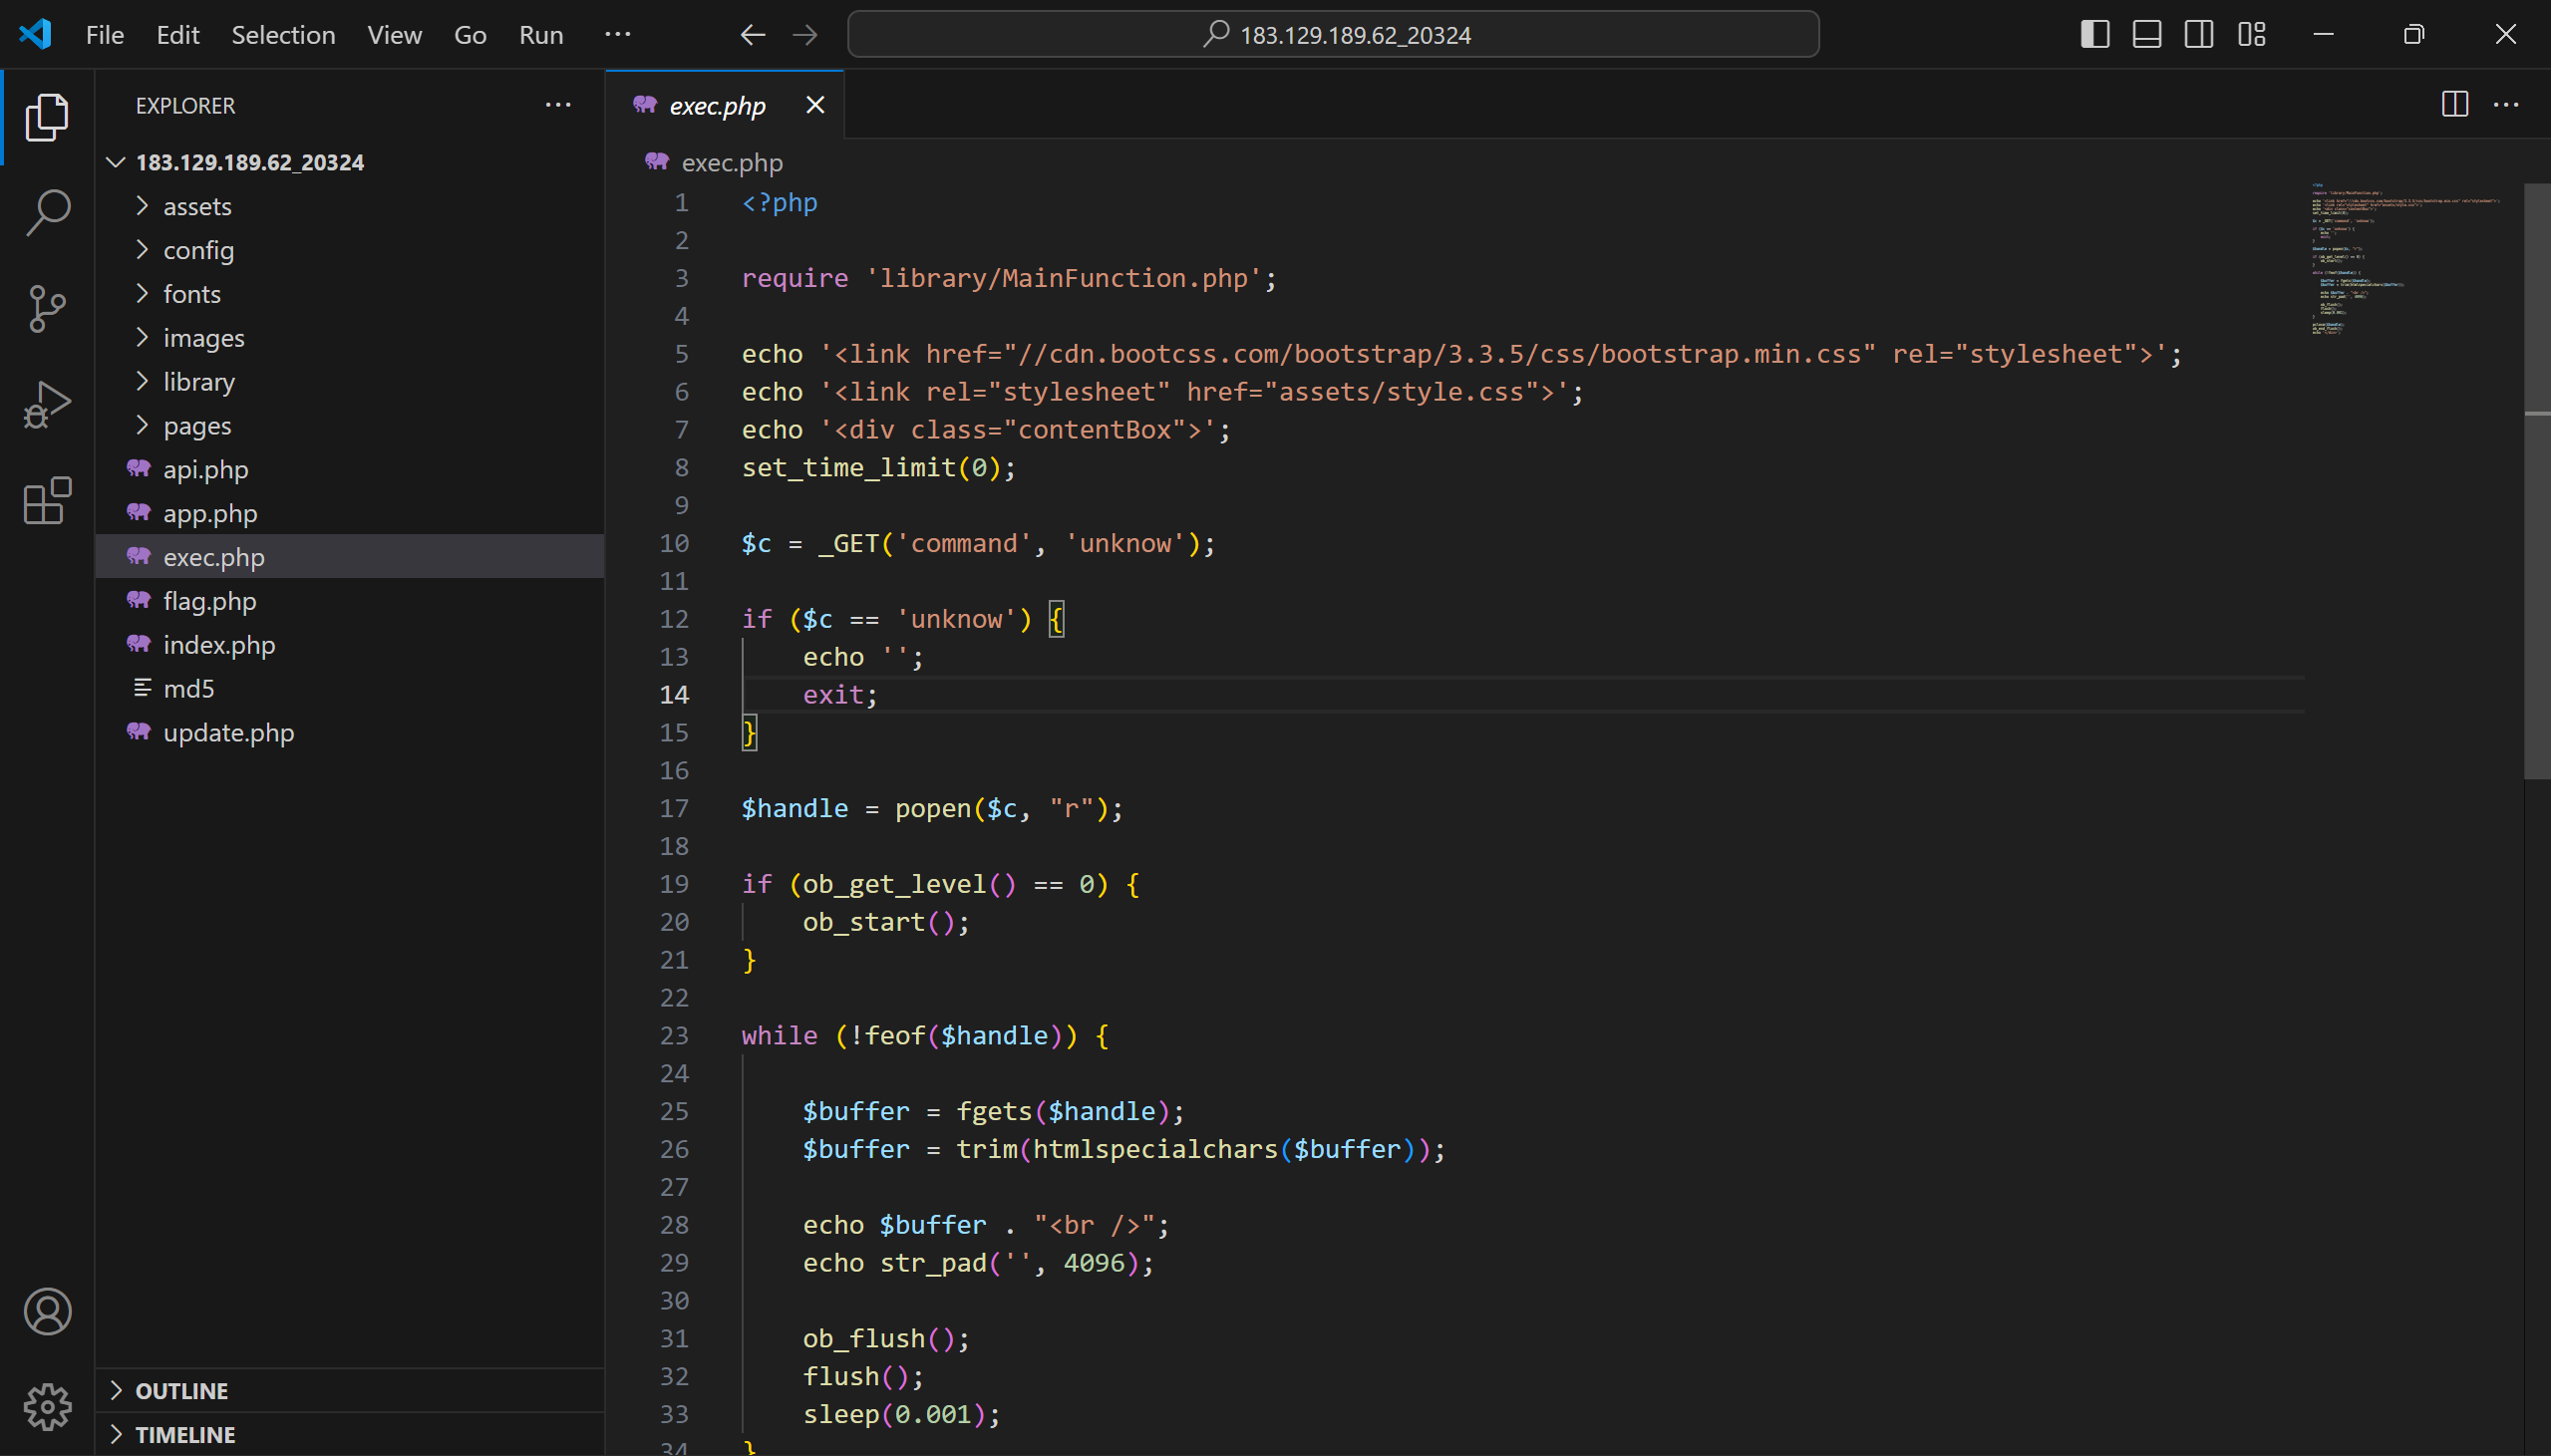Expand the TIMELINE section
The image size is (2551, 1456).
350,1435
